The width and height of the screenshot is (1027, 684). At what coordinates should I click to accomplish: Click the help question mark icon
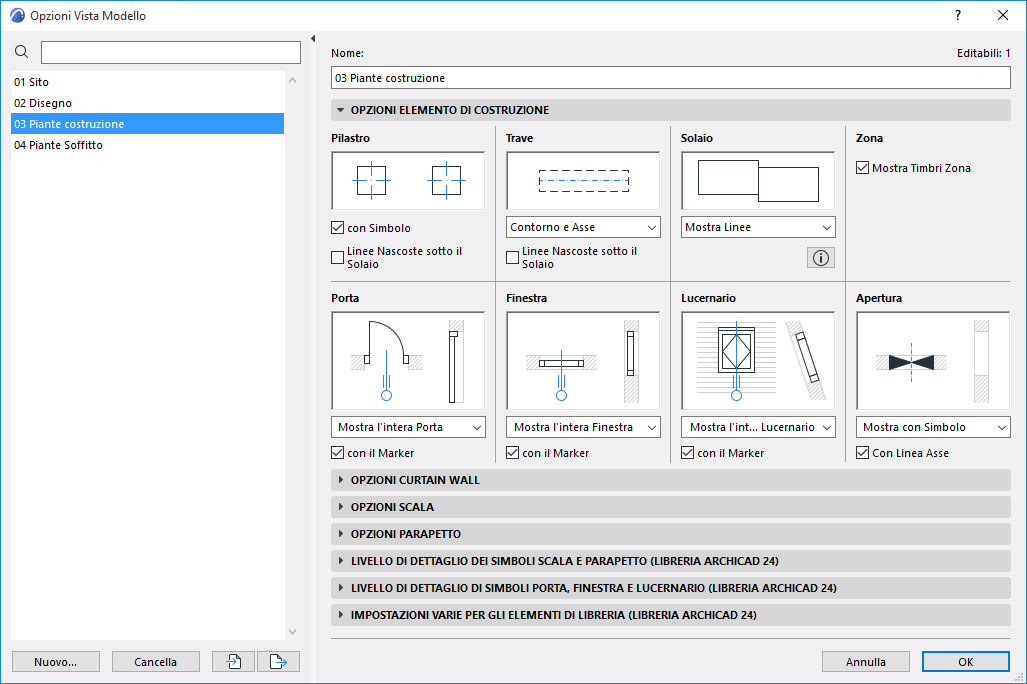click(x=957, y=15)
